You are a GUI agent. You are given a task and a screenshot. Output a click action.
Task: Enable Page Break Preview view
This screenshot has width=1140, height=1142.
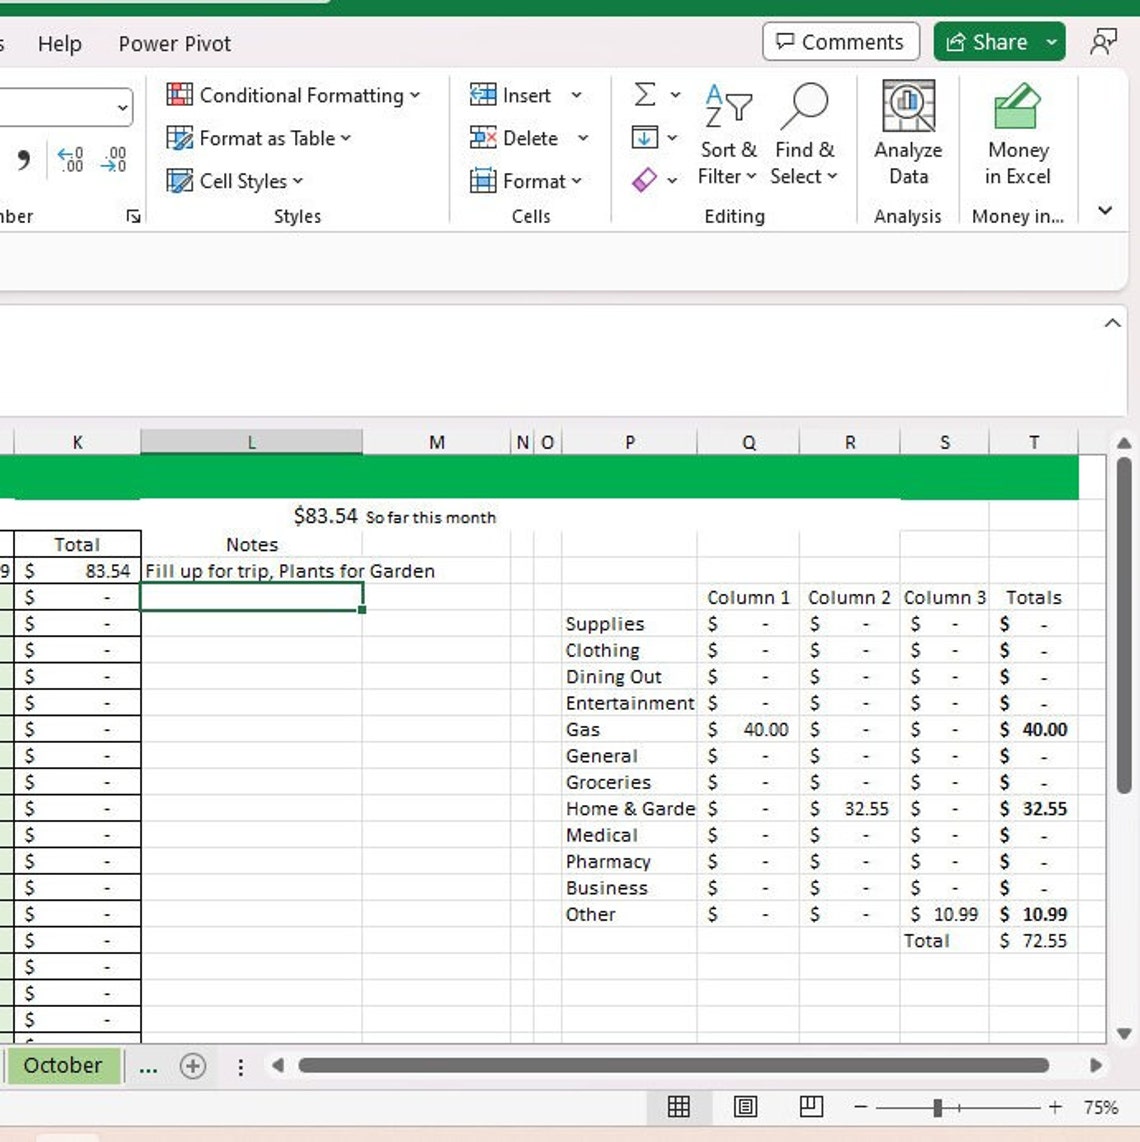click(x=812, y=1107)
